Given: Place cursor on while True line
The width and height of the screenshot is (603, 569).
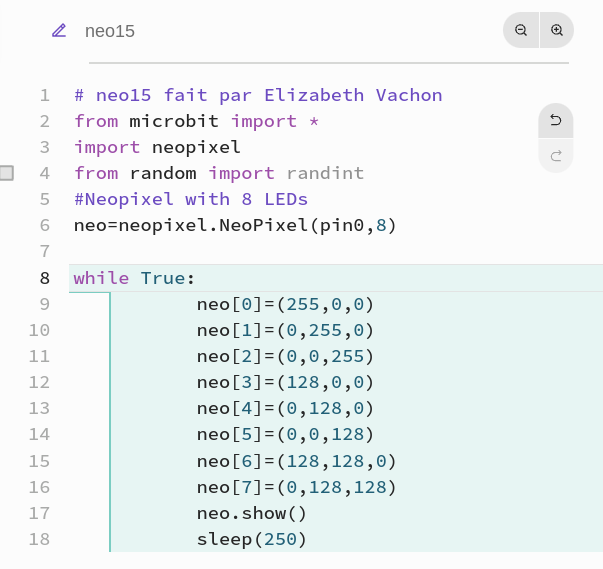Looking at the screenshot, I should [134, 278].
